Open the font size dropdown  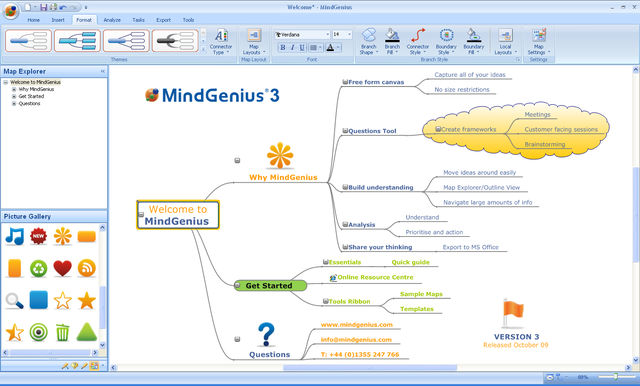click(342, 35)
